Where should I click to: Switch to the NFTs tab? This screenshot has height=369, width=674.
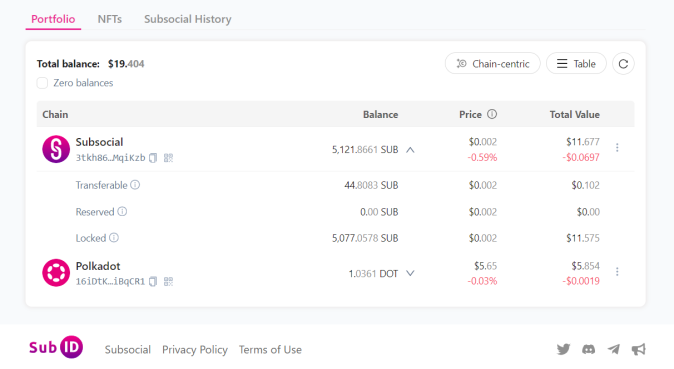click(110, 19)
